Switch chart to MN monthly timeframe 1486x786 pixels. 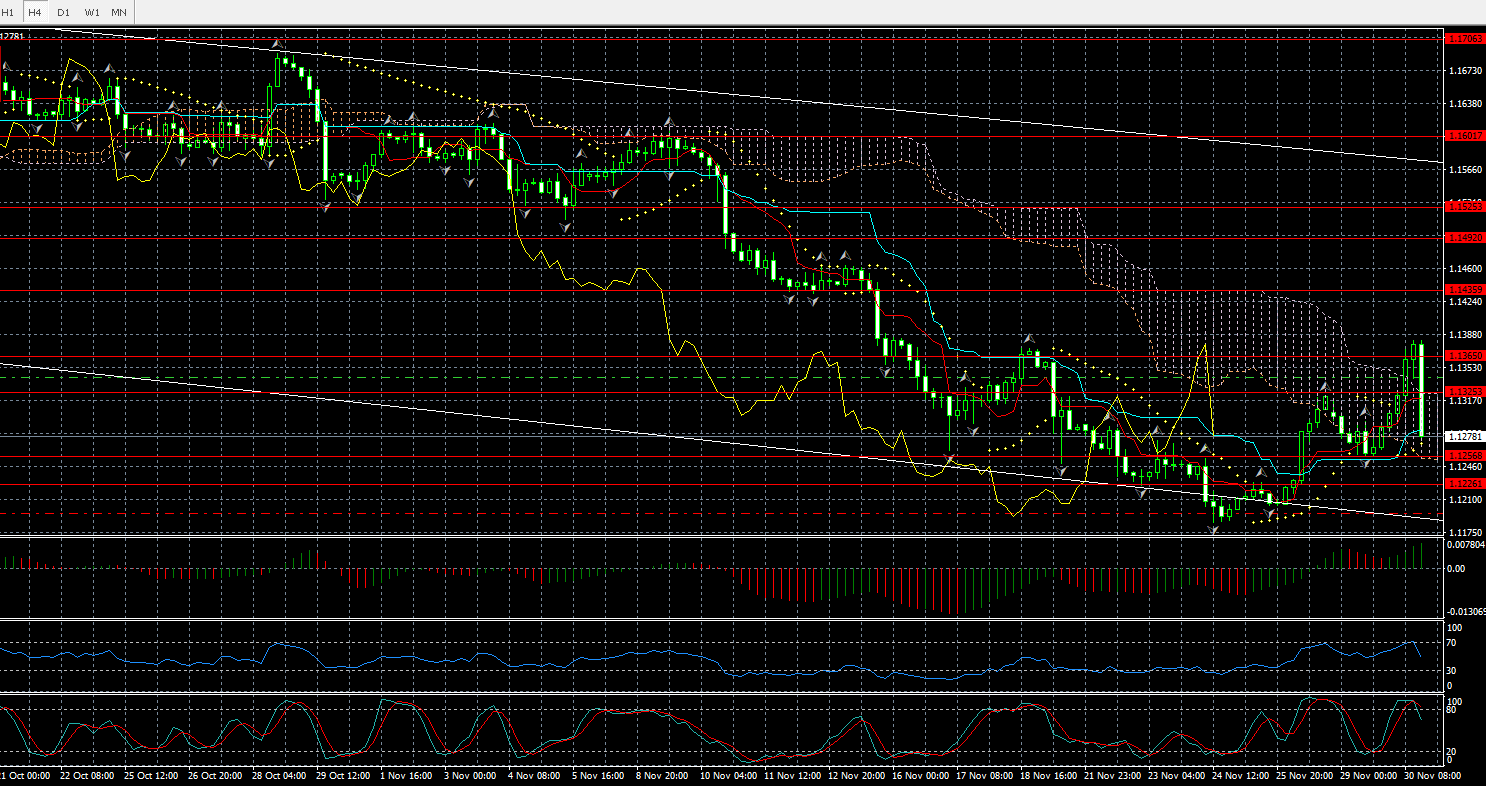119,12
